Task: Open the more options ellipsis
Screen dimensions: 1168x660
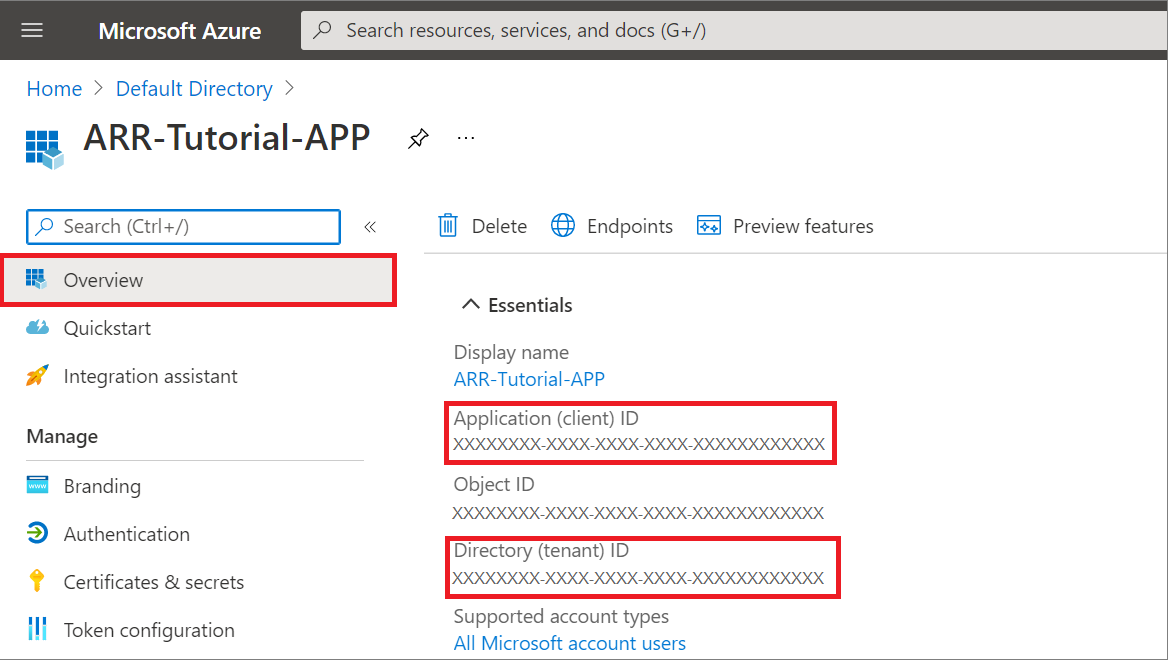Action: (466, 138)
